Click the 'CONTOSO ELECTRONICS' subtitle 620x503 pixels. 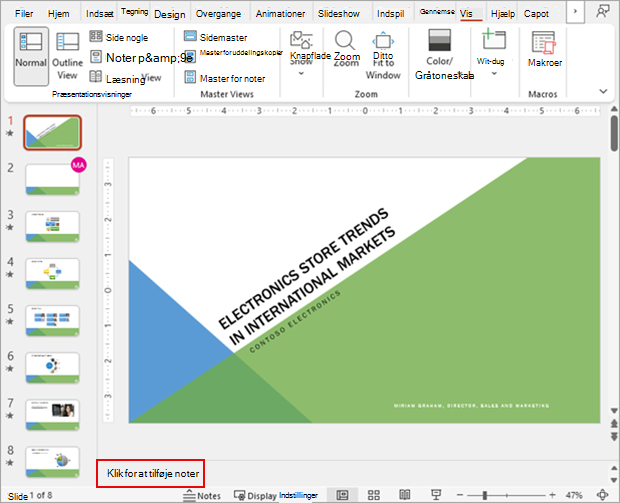(x=295, y=321)
